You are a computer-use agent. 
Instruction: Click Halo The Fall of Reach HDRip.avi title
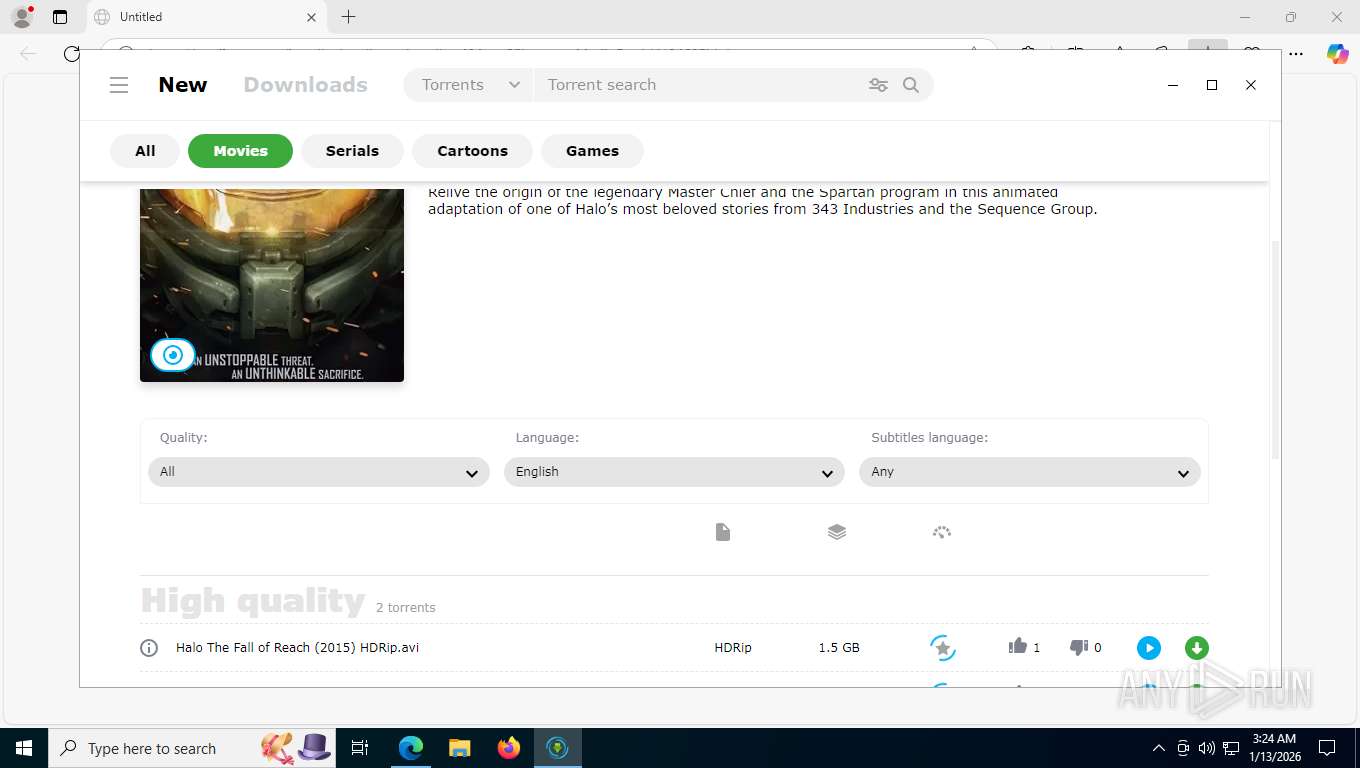(297, 648)
